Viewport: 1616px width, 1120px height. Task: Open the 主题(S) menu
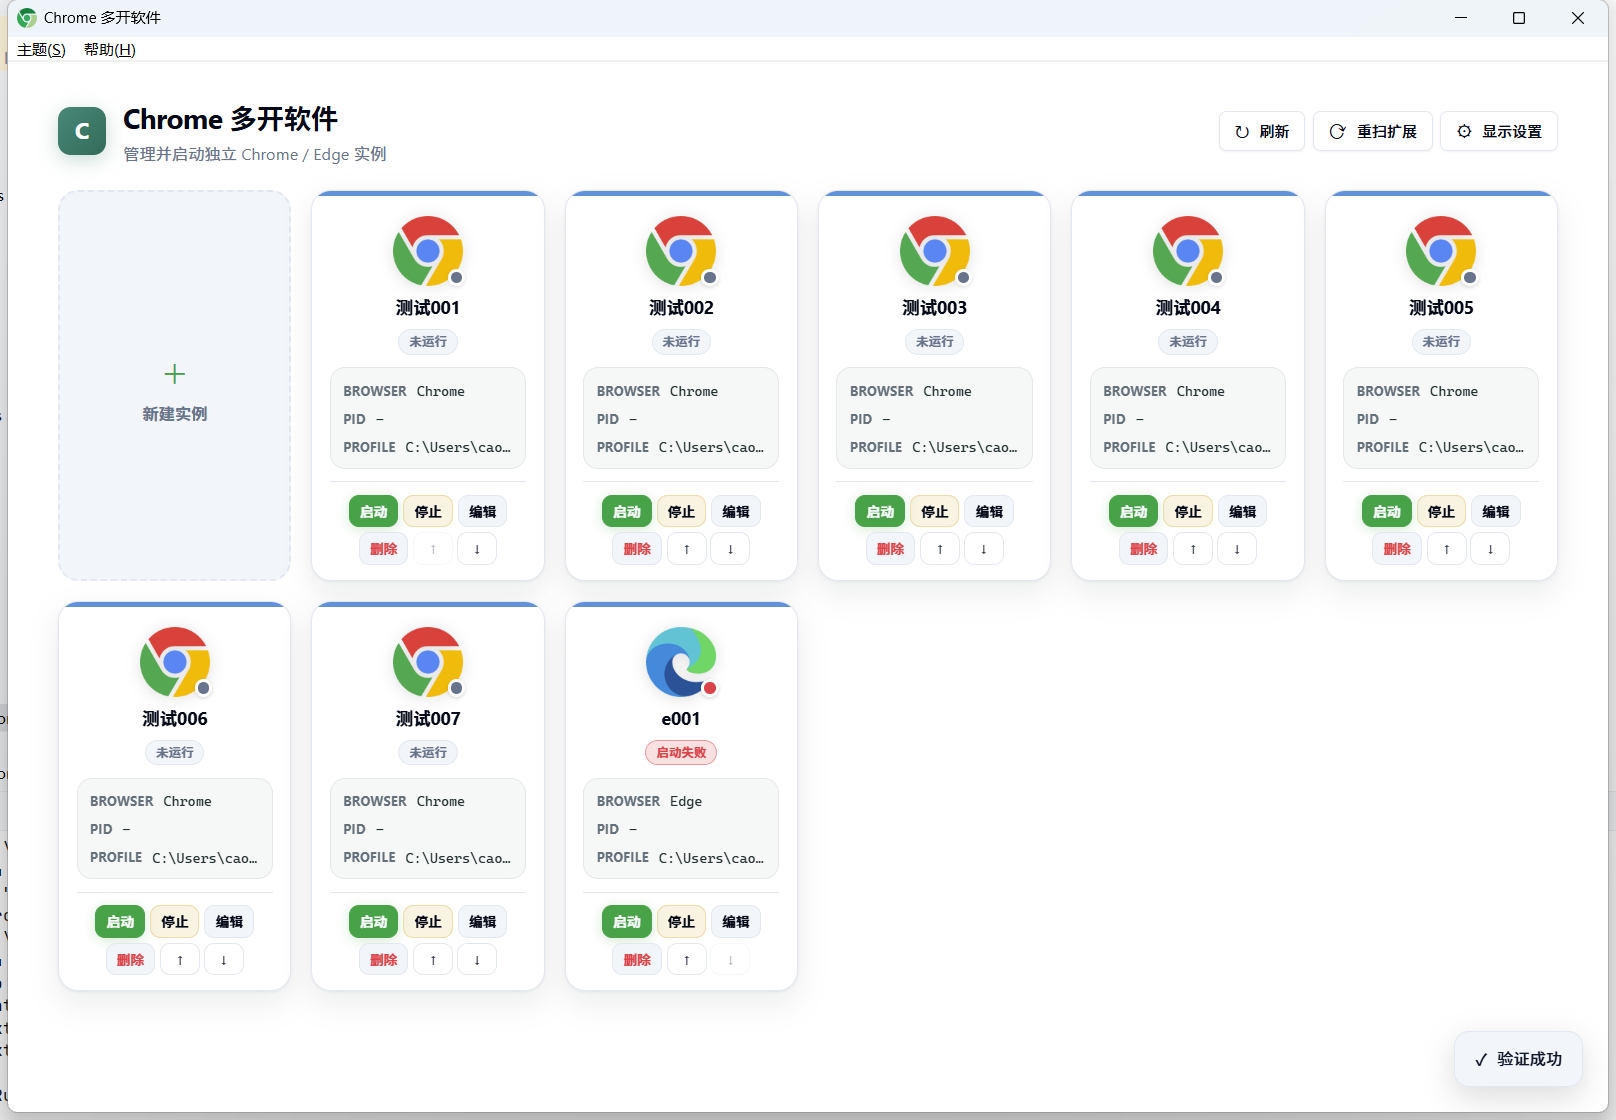click(41, 50)
